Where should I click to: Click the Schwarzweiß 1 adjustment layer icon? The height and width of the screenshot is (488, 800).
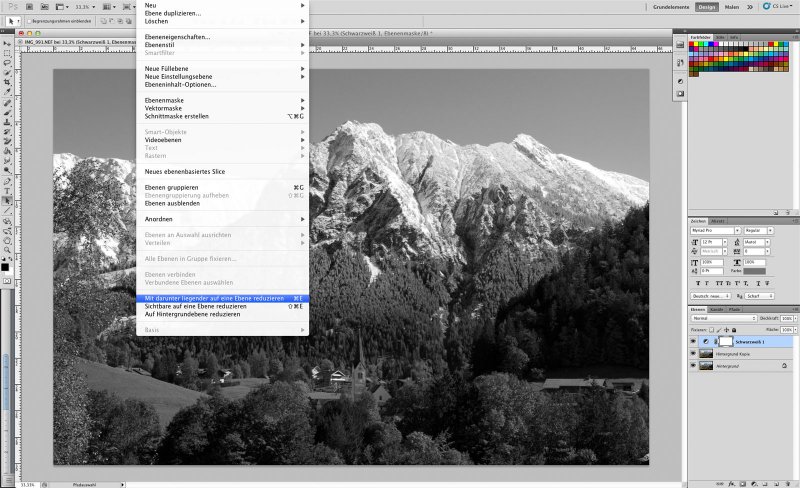tap(708, 341)
